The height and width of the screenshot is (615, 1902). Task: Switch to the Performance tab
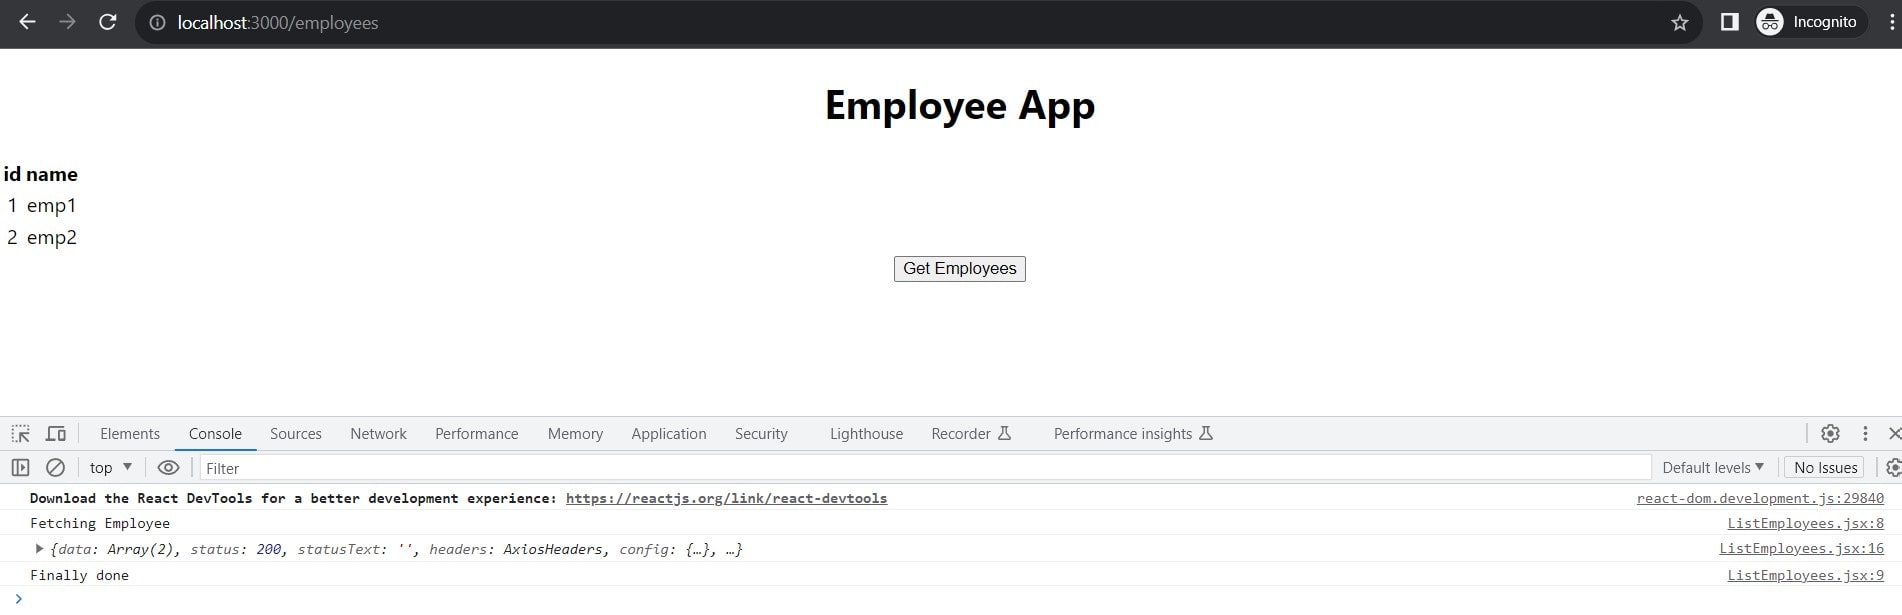tap(476, 434)
